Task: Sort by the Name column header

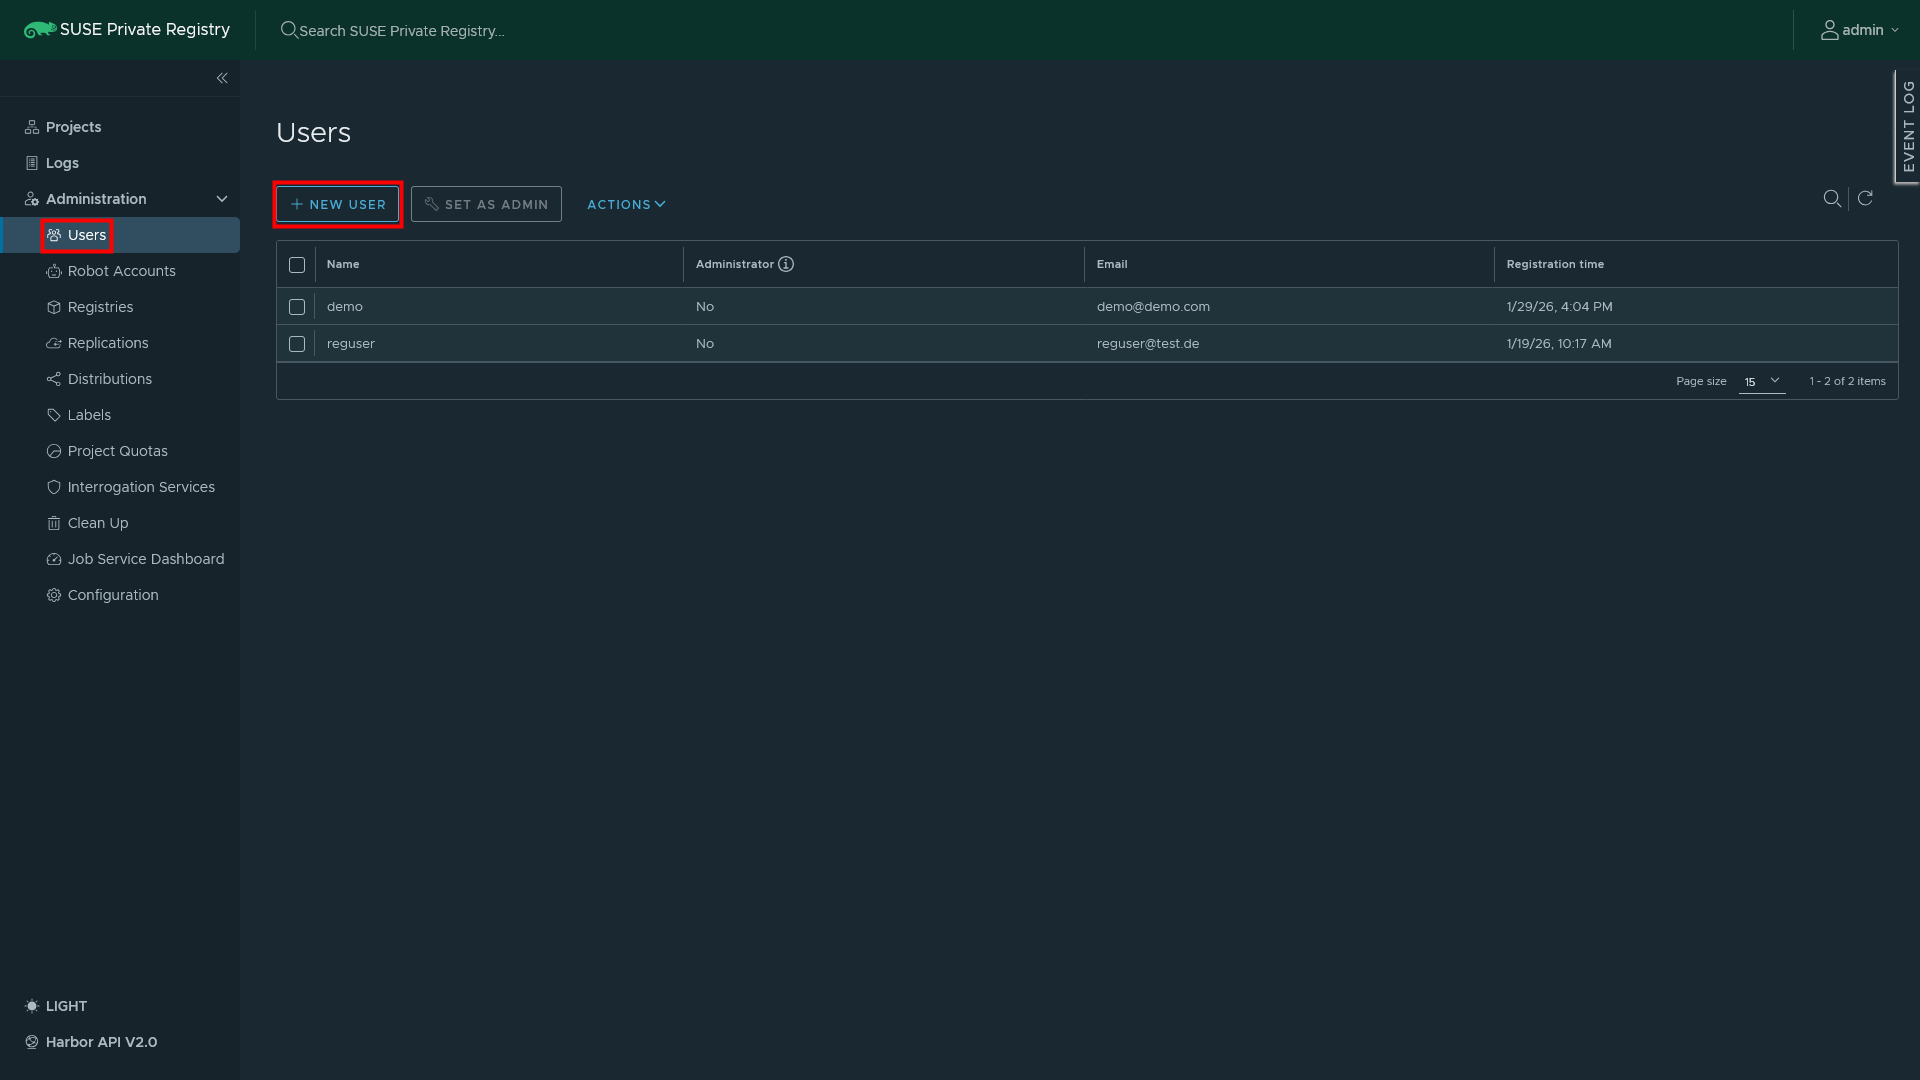Action: tap(343, 264)
